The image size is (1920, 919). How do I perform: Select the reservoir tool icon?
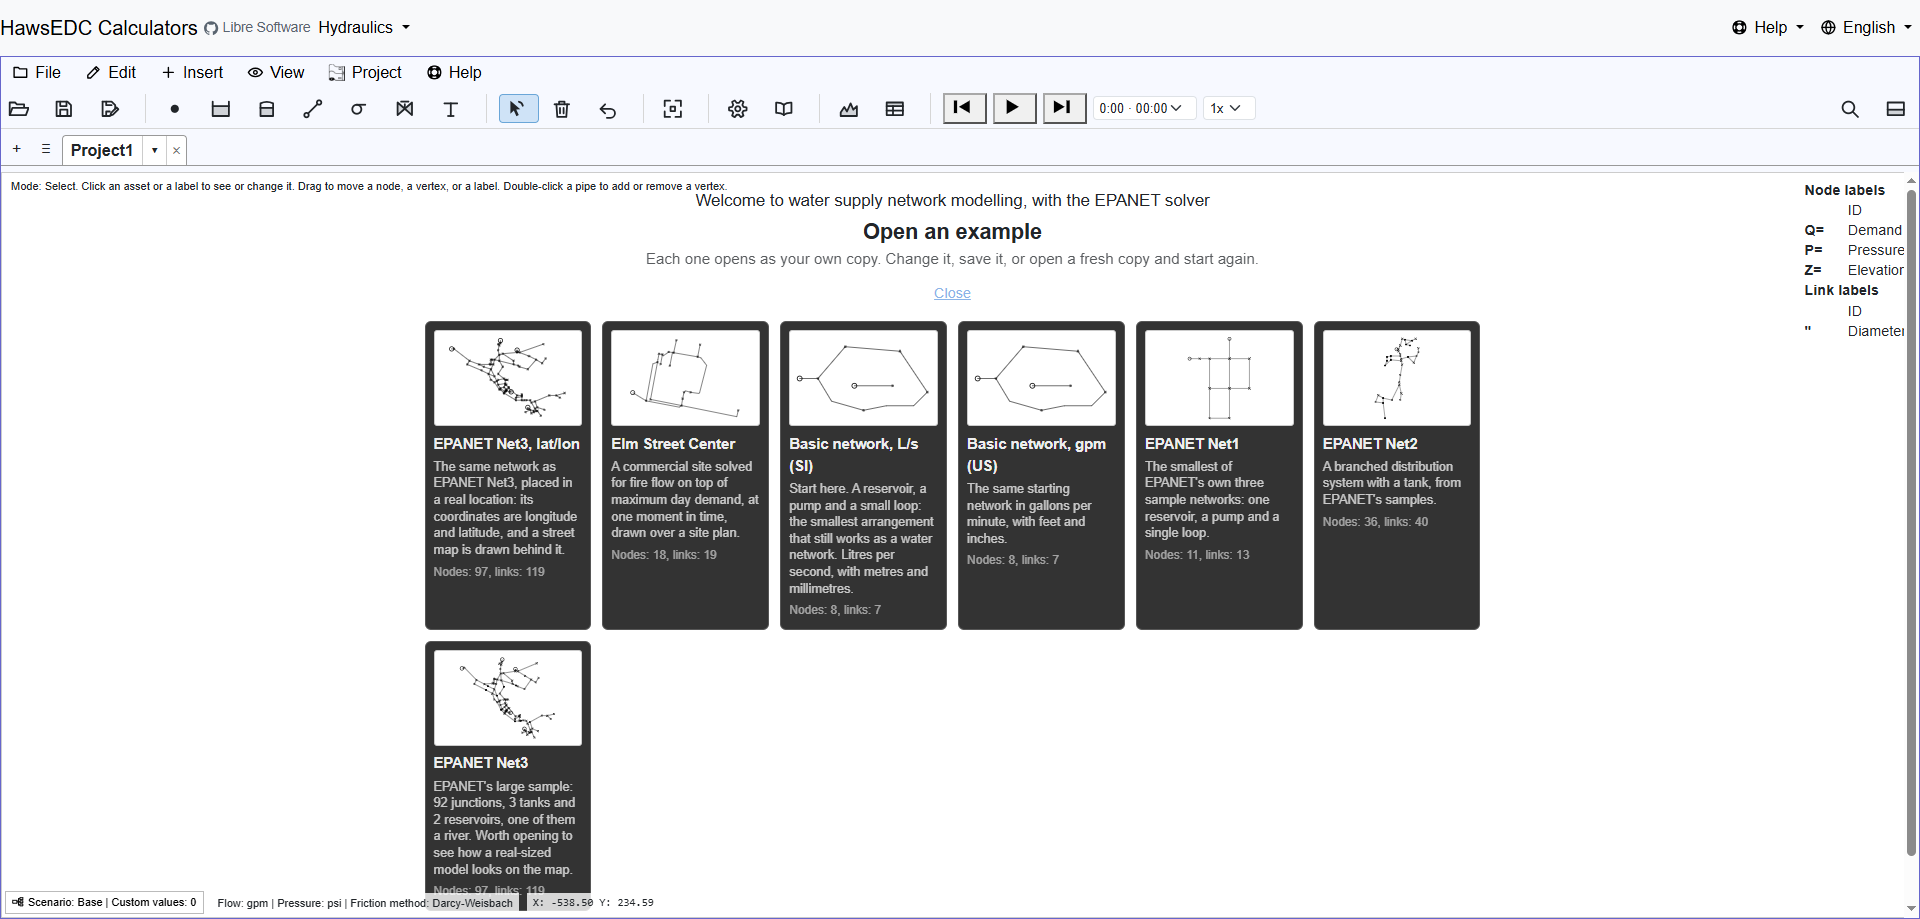(221, 109)
